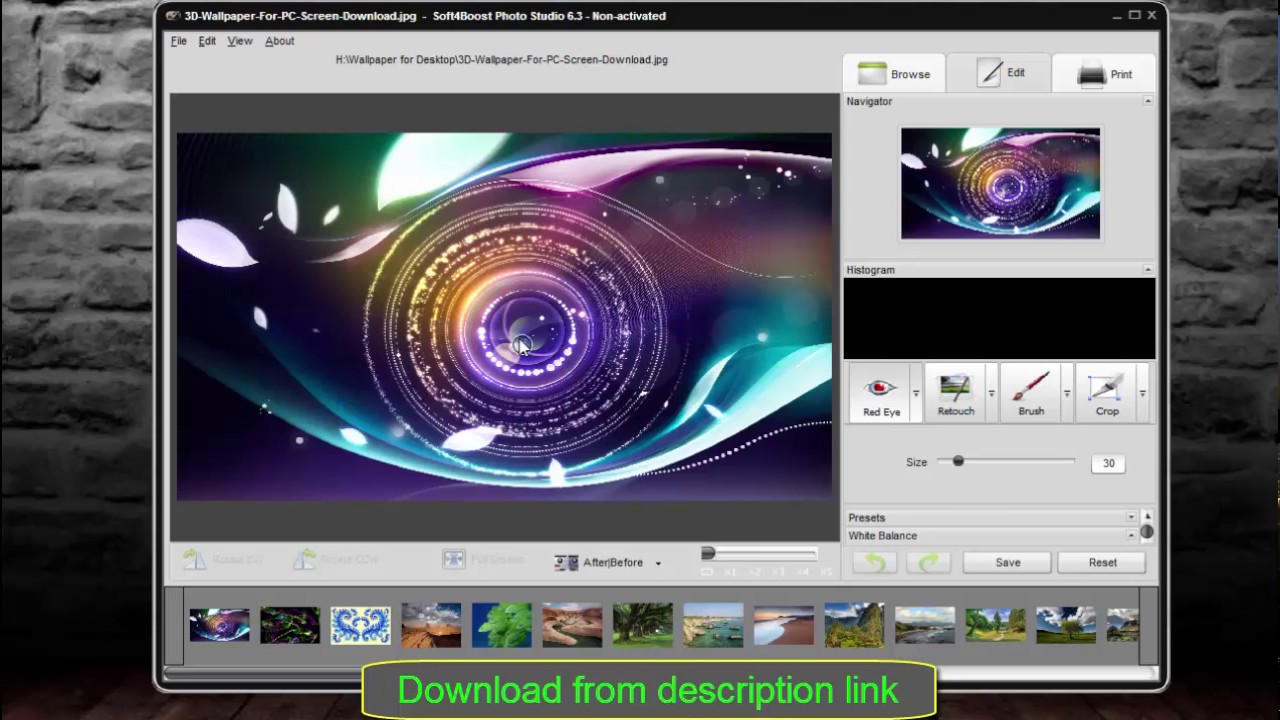Open the After|Before view dropdown
1280x720 pixels.
(x=658, y=564)
